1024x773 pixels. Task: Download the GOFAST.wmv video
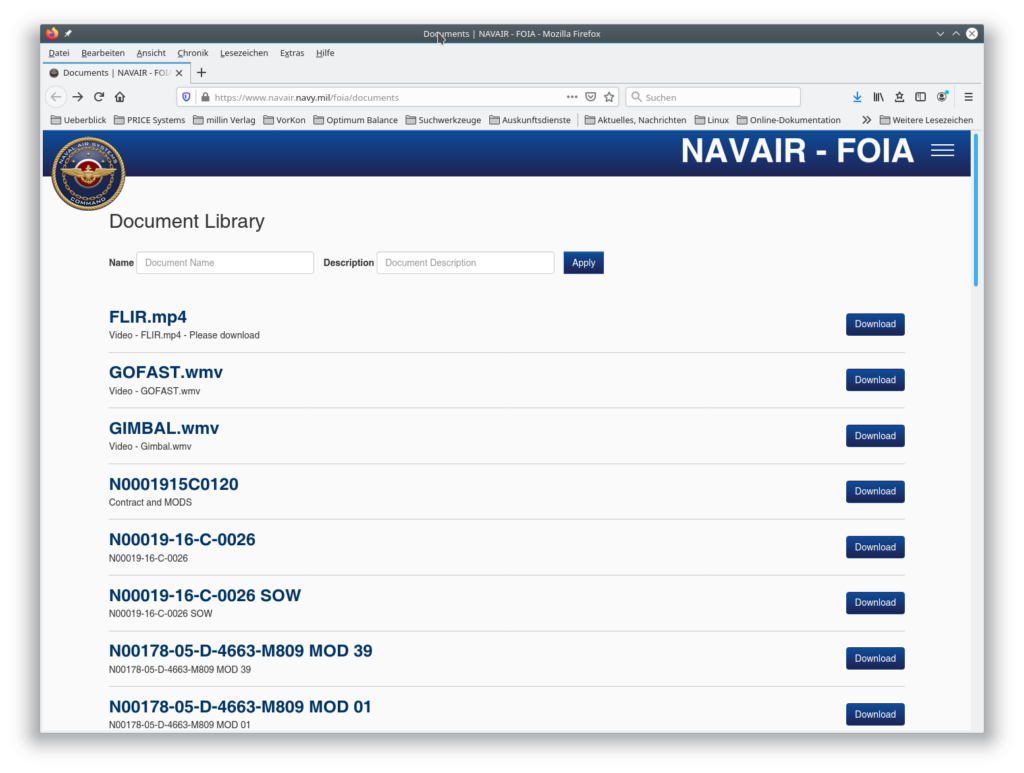[x=875, y=380]
